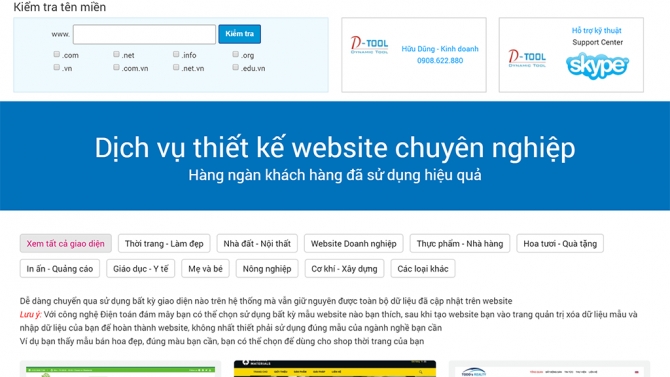Open the green website template thumbnail
Image resolution: width=670 pixels, height=377 pixels.
[x=120, y=370]
